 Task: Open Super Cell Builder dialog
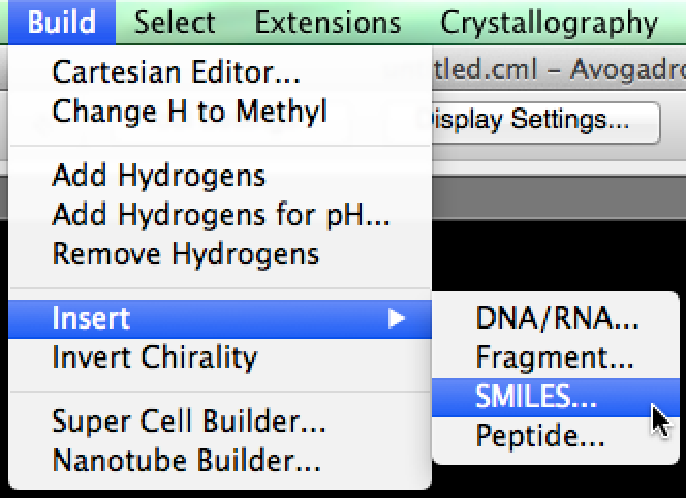189,422
